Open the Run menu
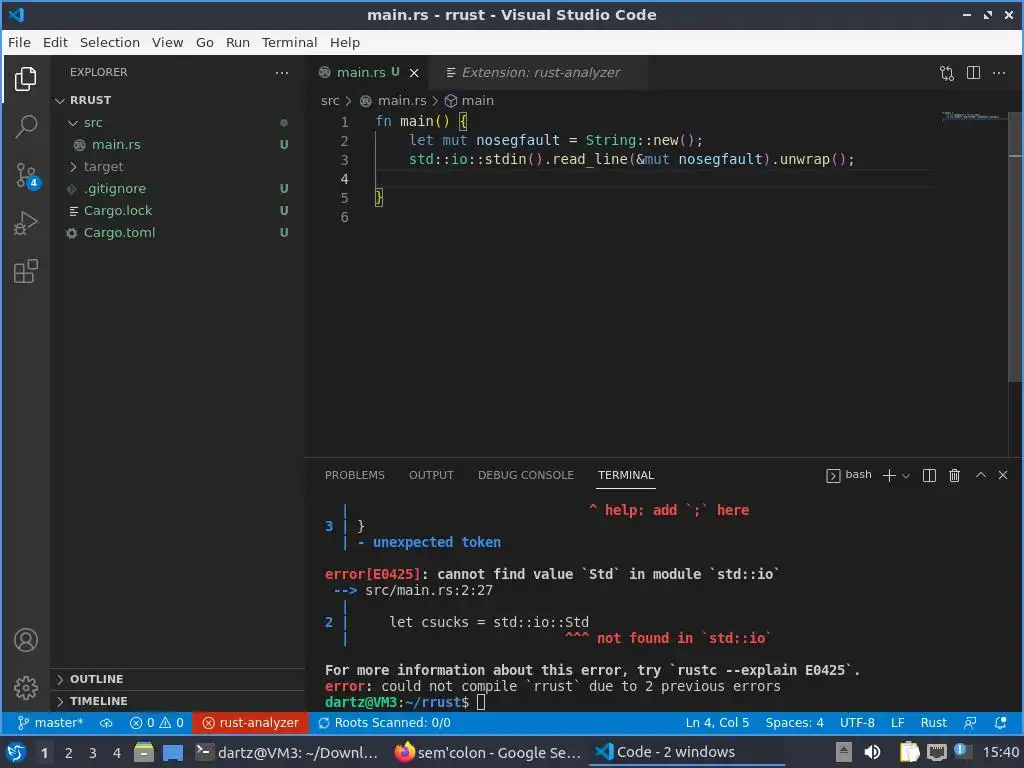 pyautogui.click(x=238, y=42)
